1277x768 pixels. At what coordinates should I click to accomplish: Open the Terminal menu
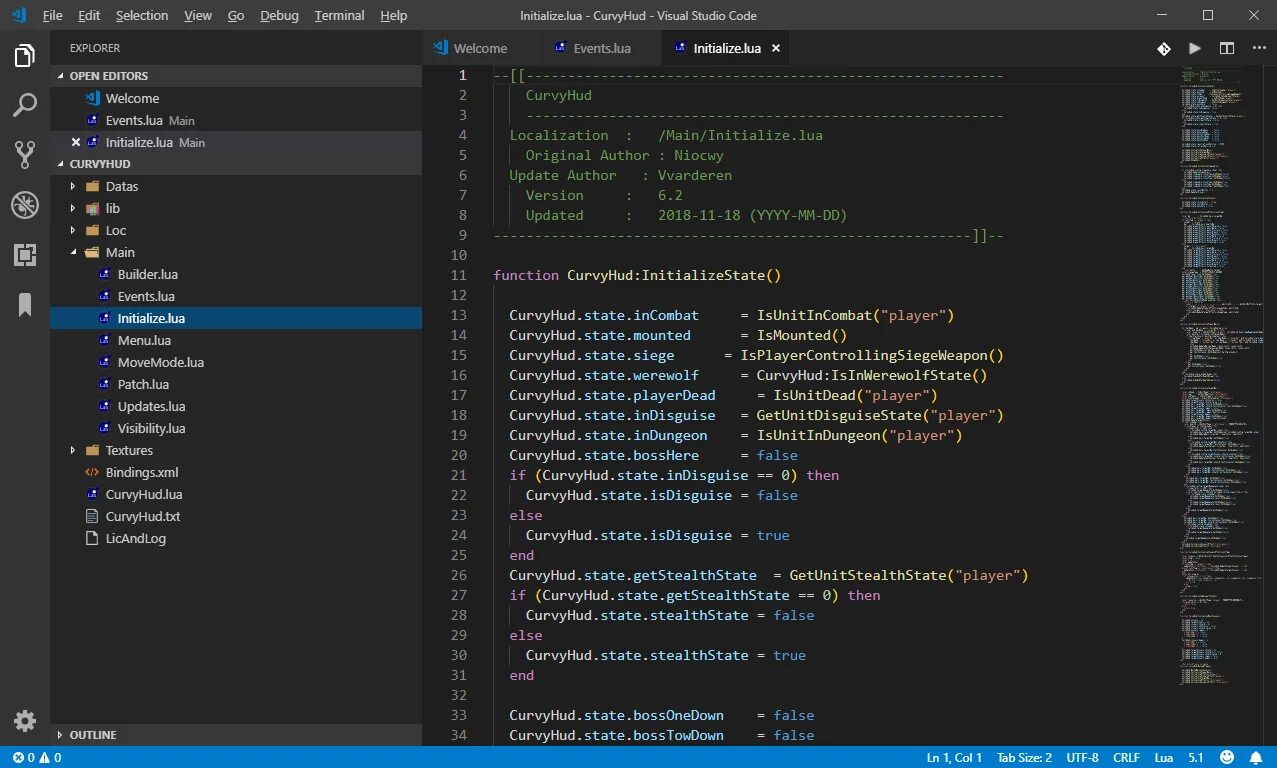pos(340,16)
